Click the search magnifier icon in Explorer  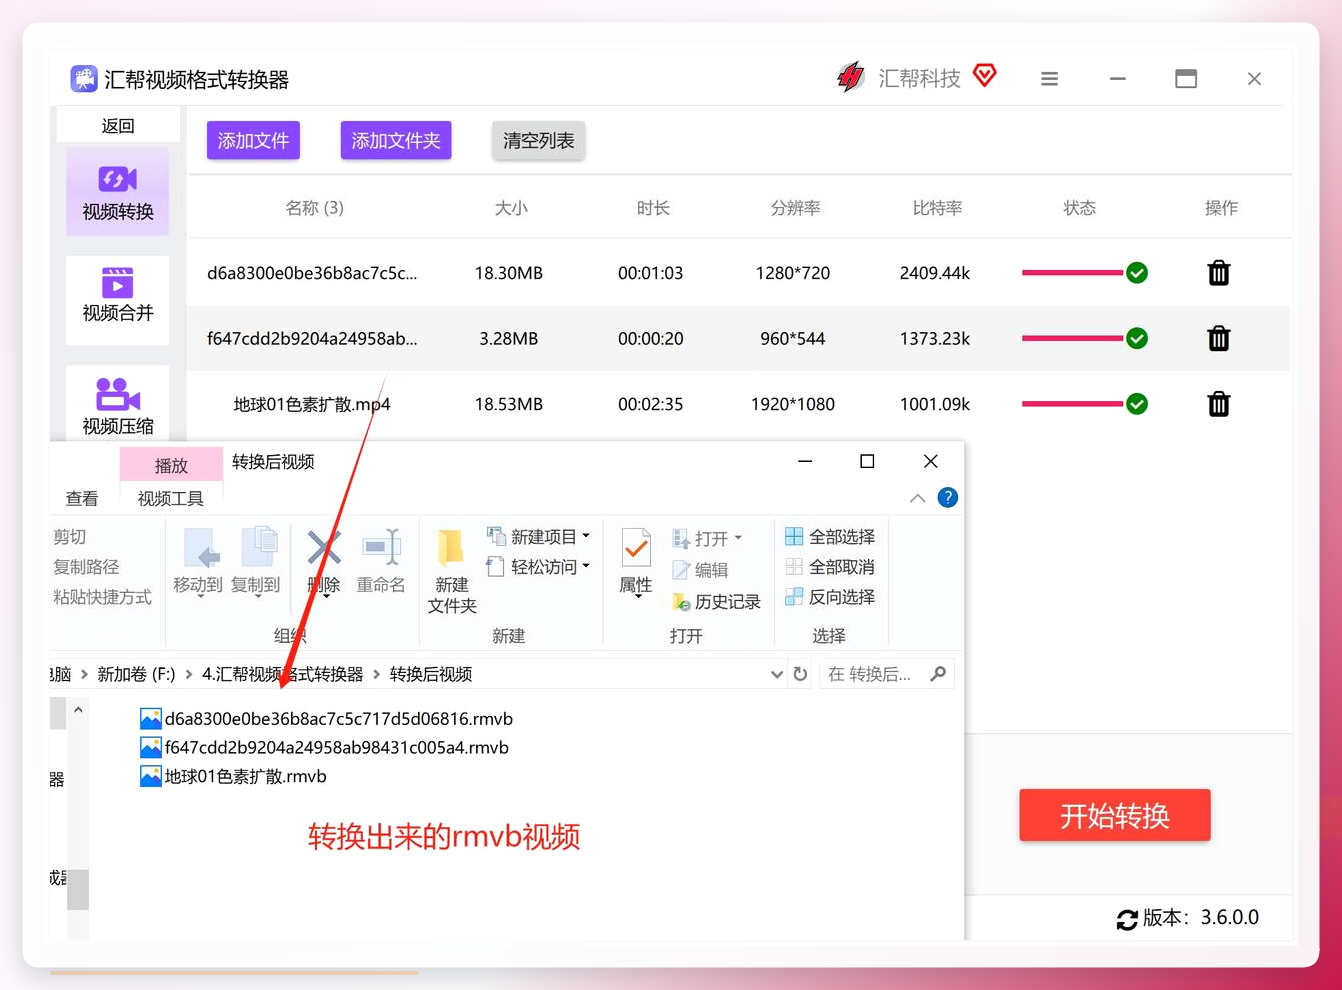pyautogui.click(x=938, y=674)
